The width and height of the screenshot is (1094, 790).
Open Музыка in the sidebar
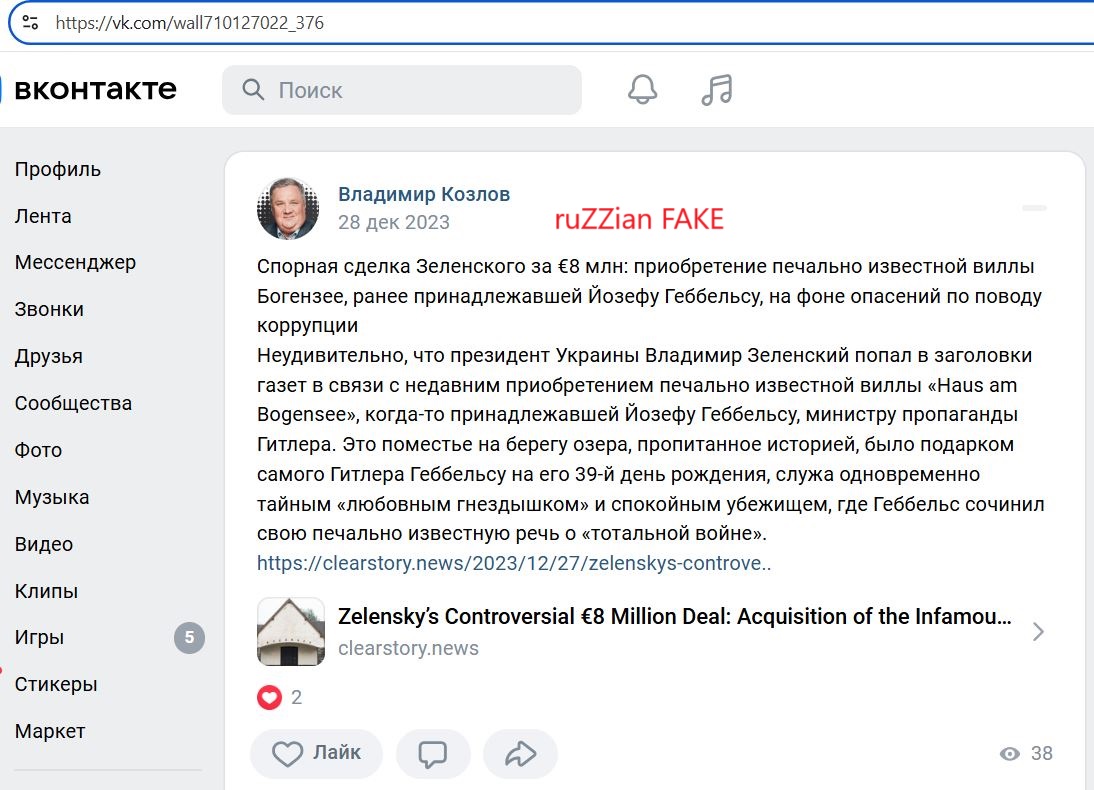(x=52, y=497)
